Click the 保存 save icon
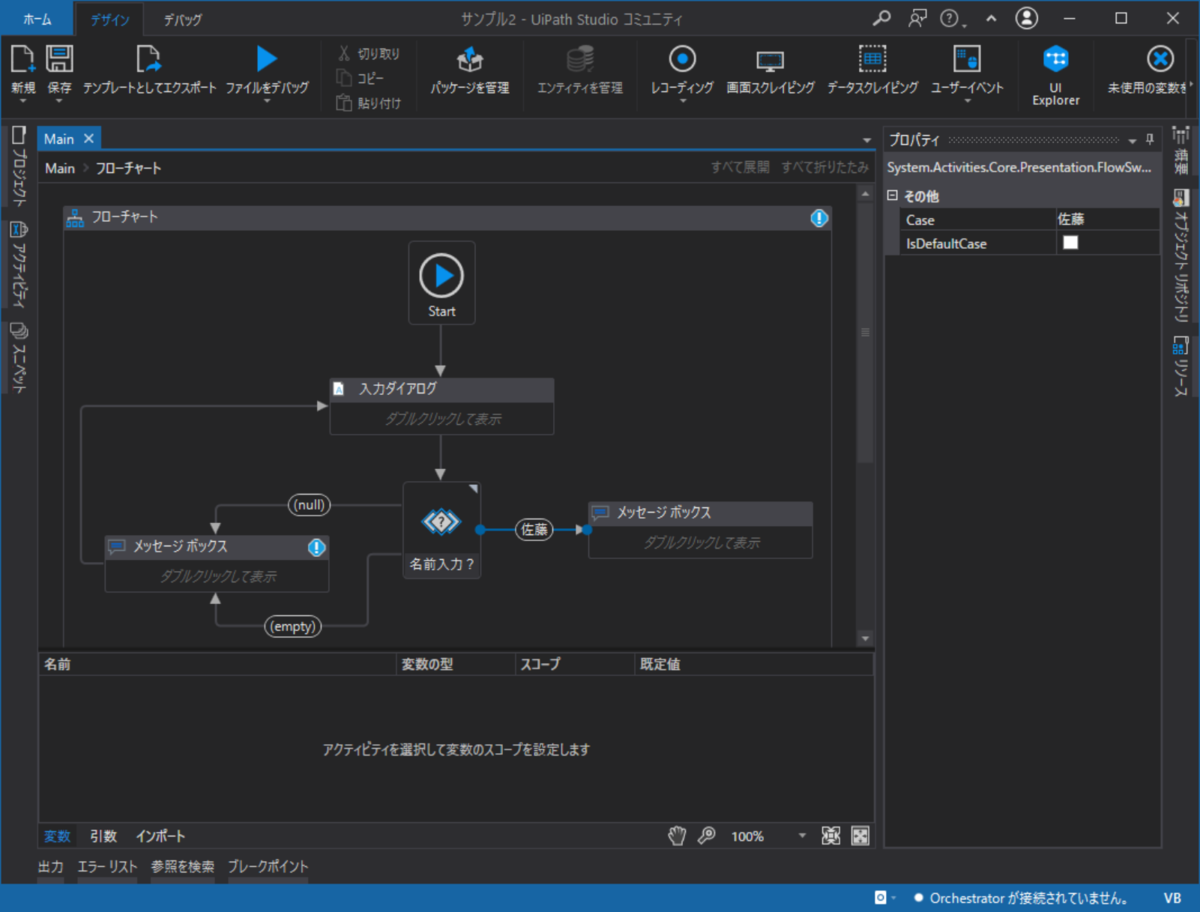The width and height of the screenshot is (1200, 912). coord(60,59)
